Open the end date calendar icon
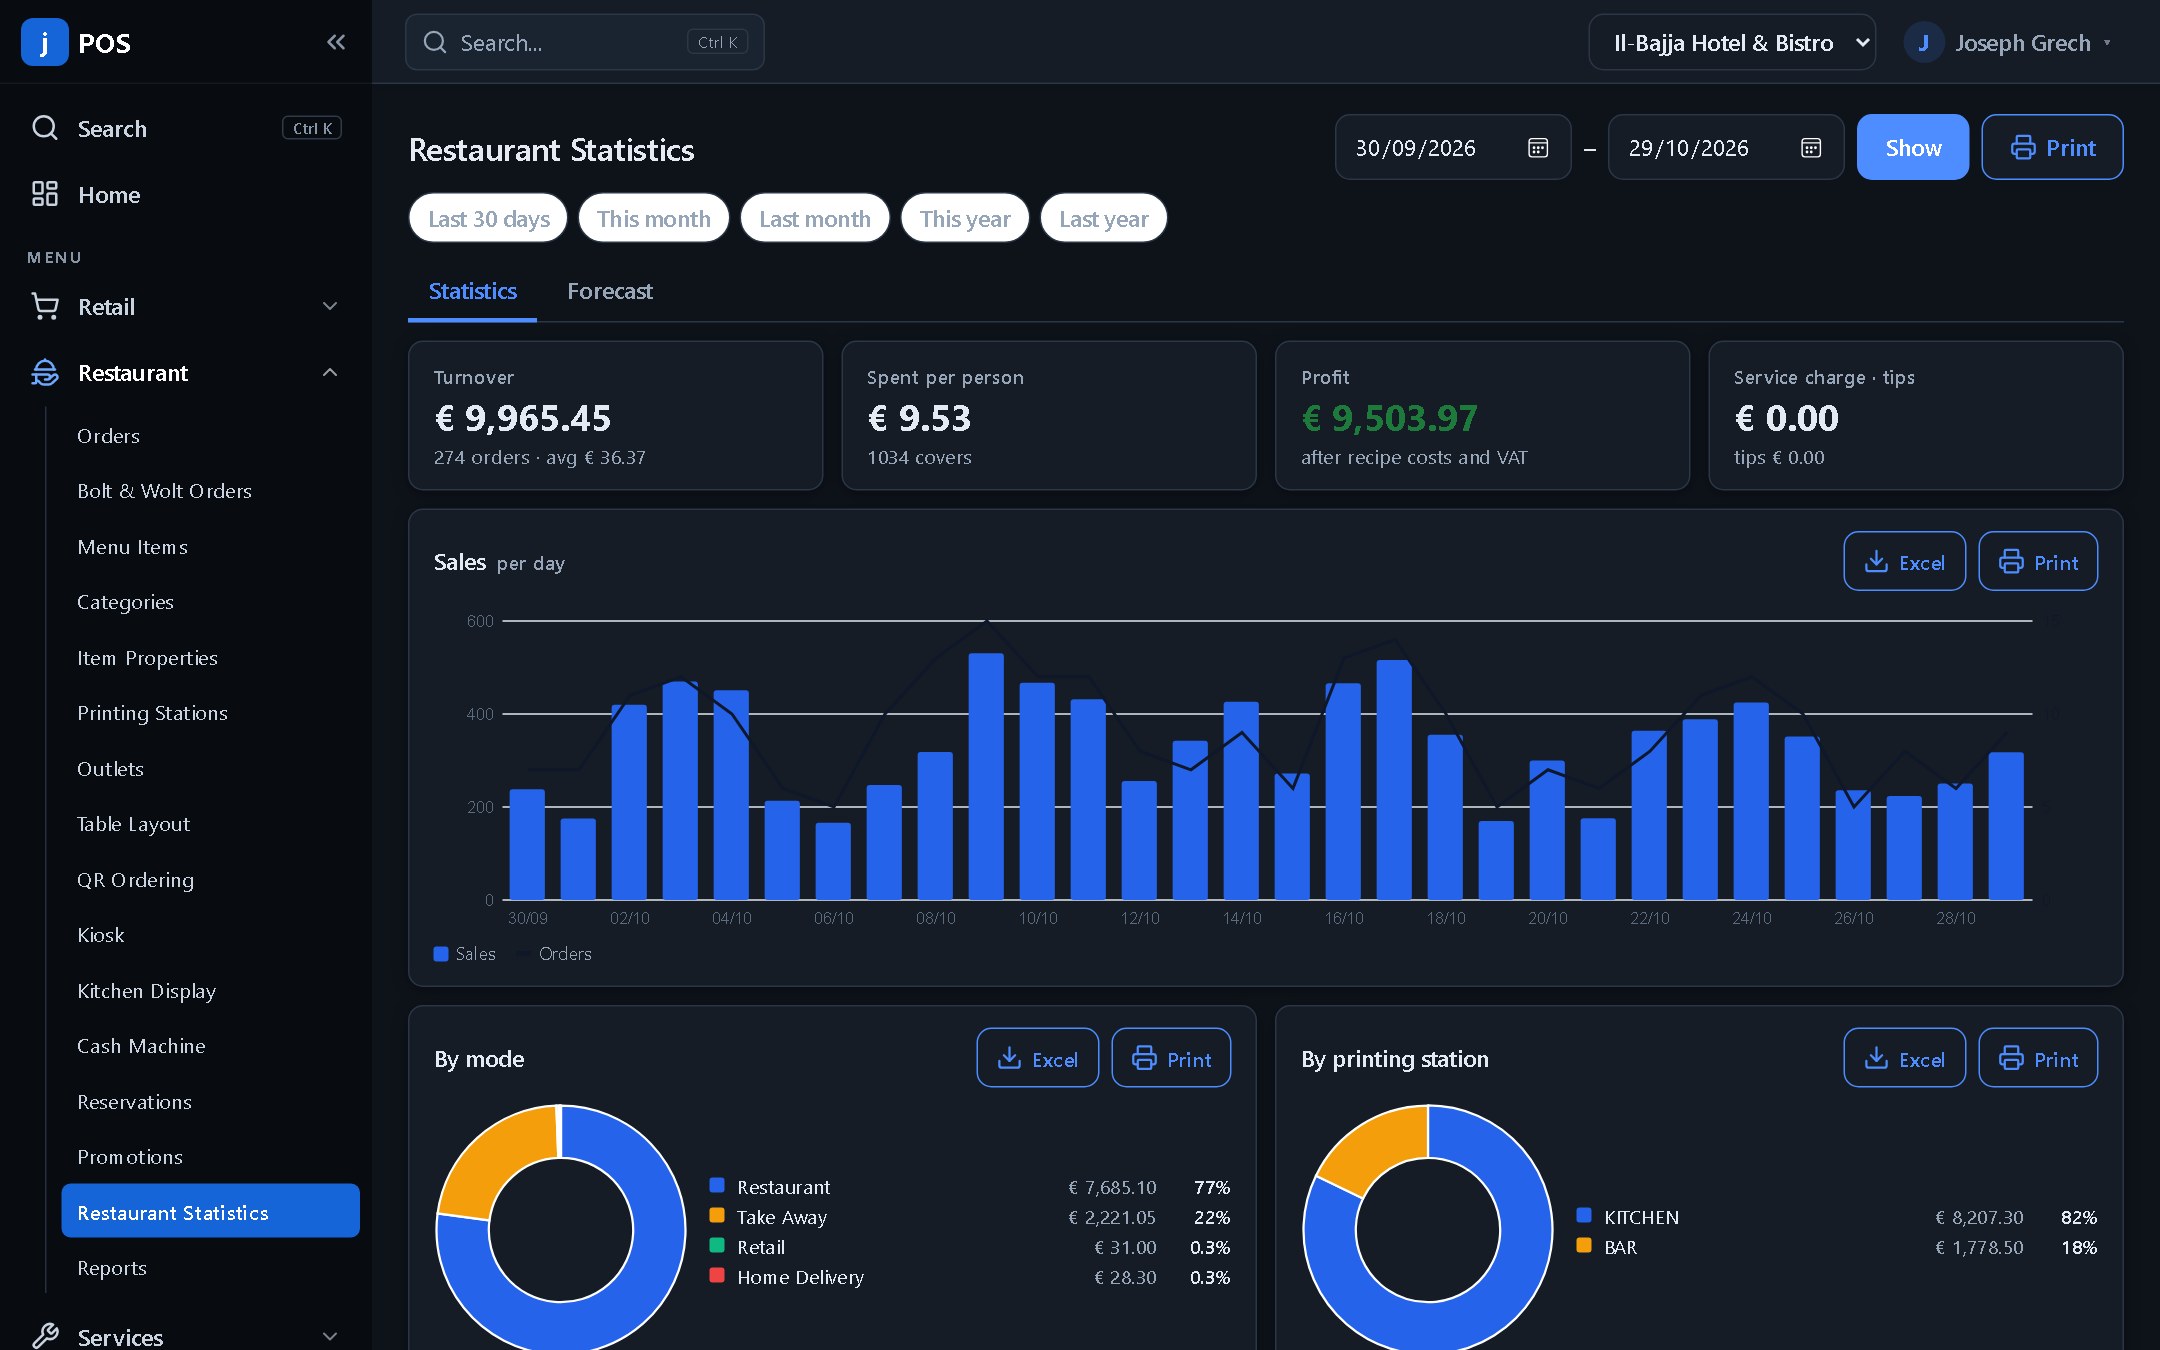This screenshot has width=2160, height=1350. click(1811, 148)
